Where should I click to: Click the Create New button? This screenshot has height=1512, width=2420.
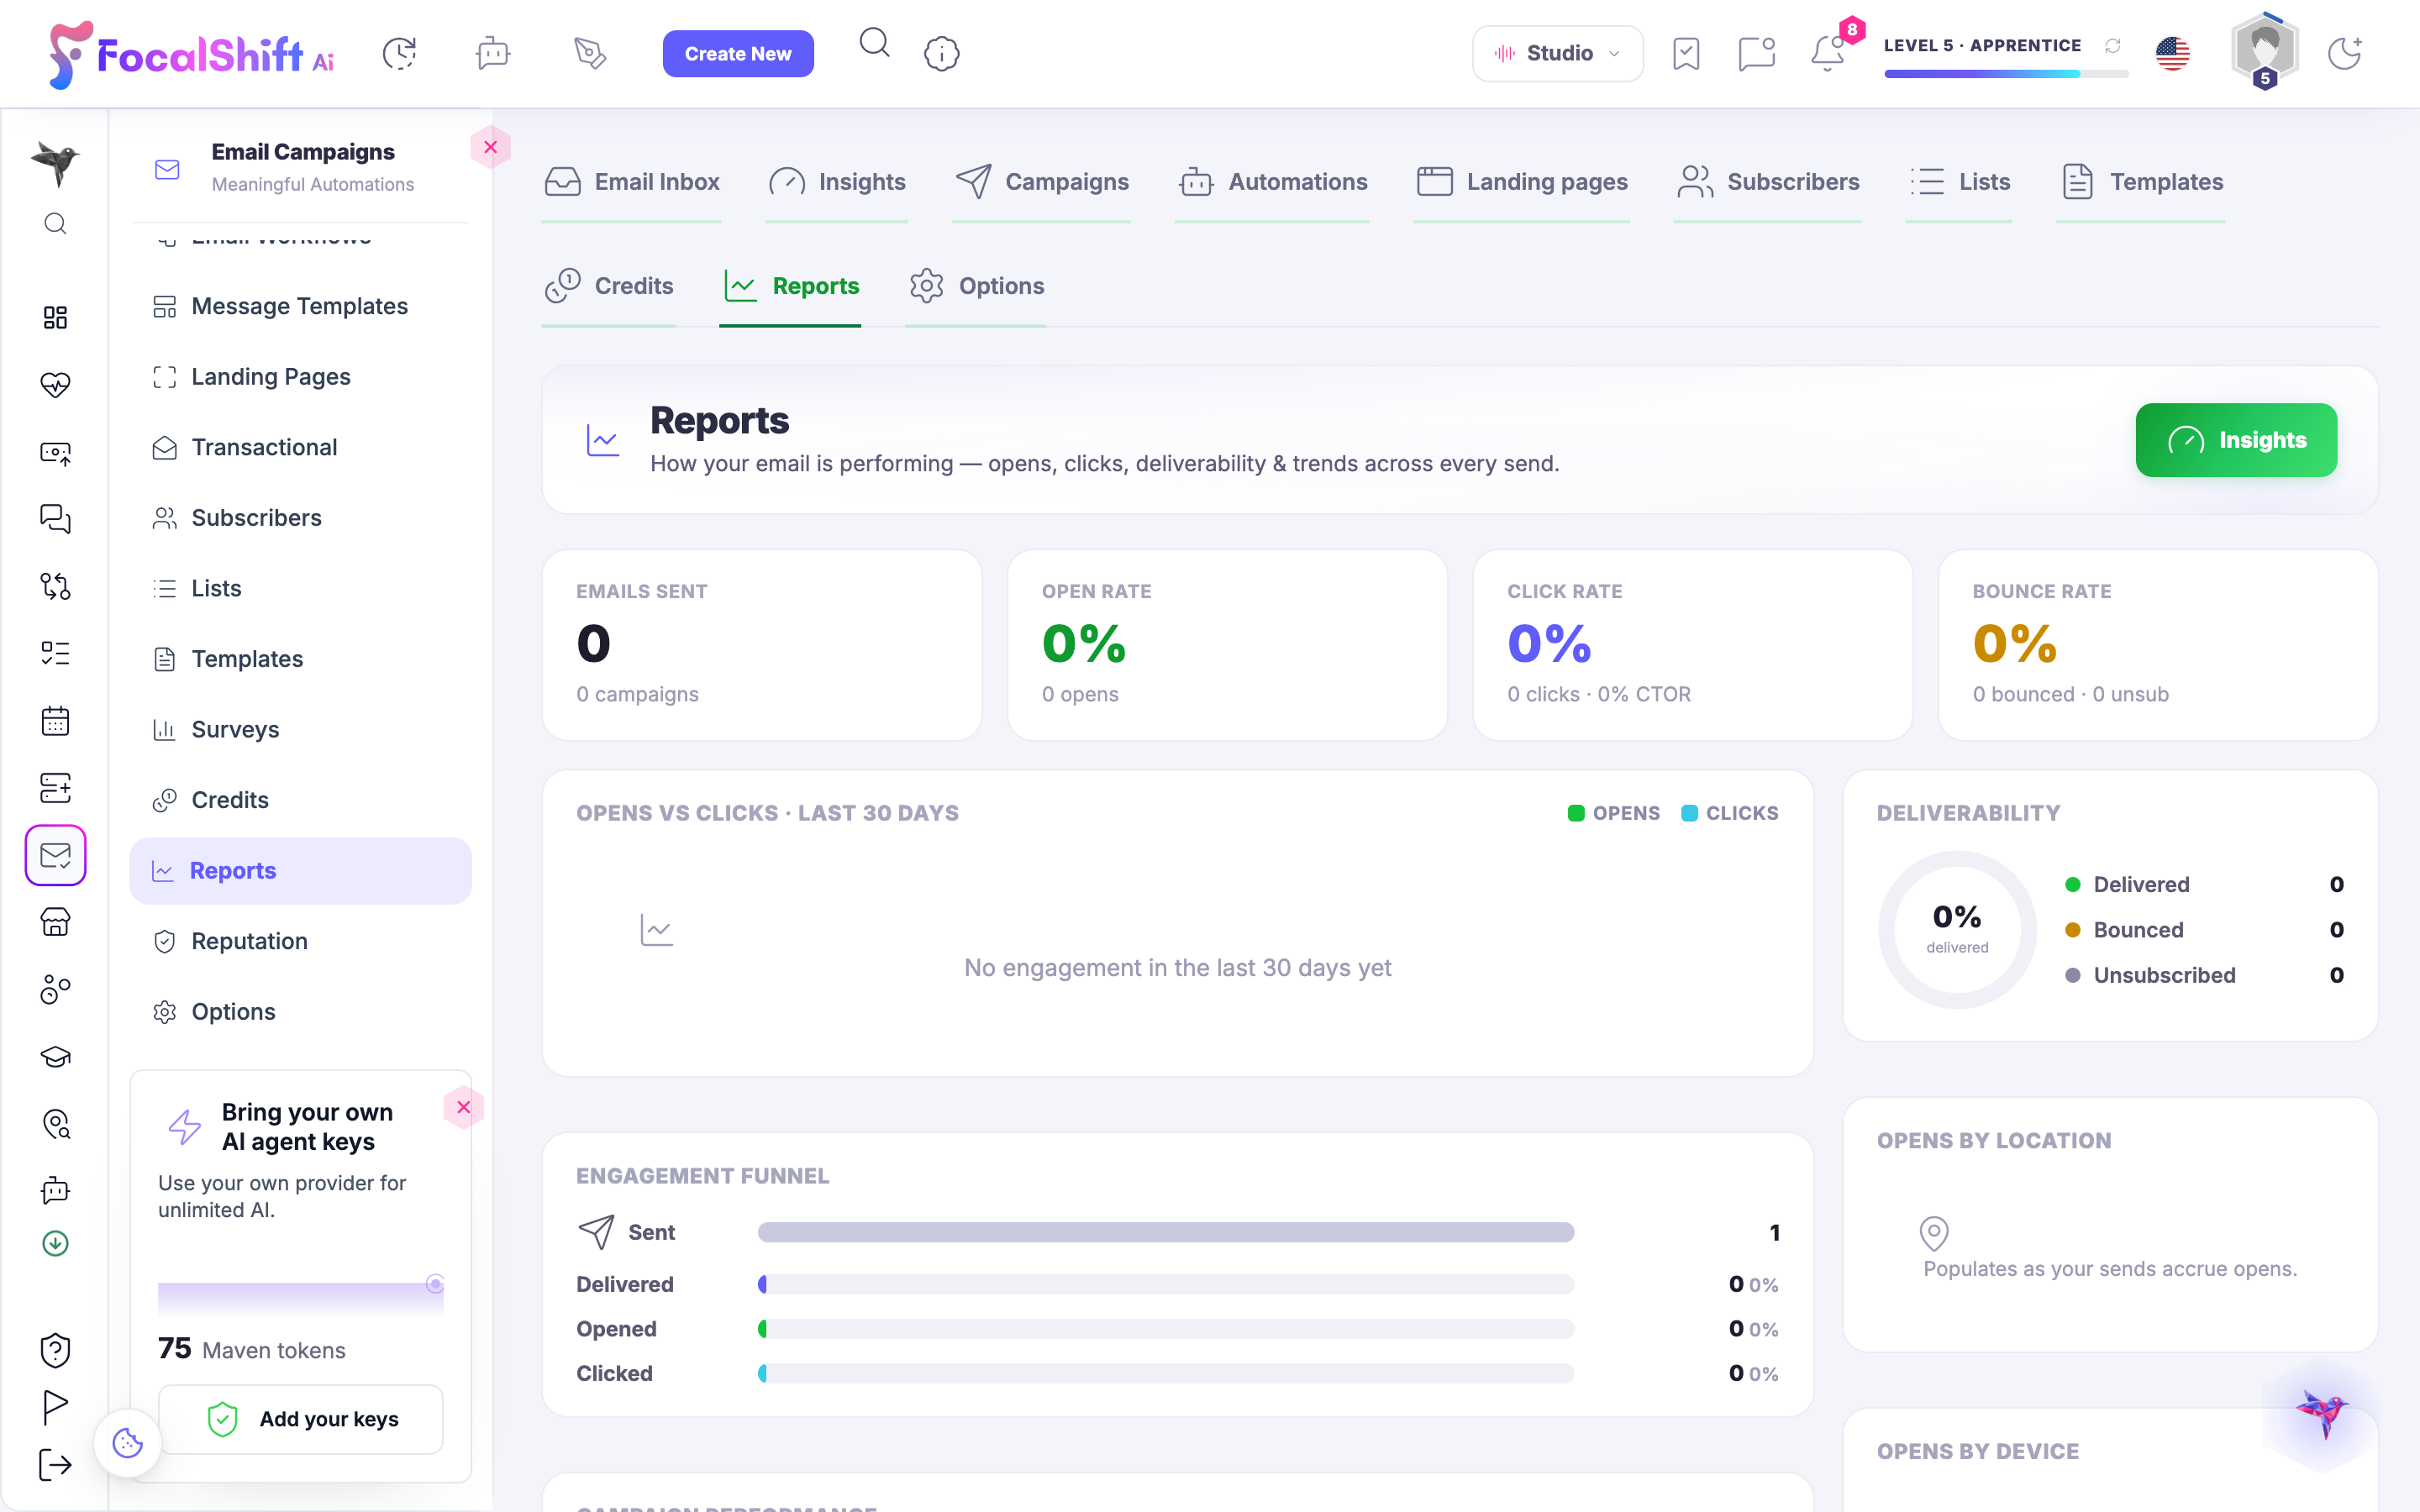738,53
